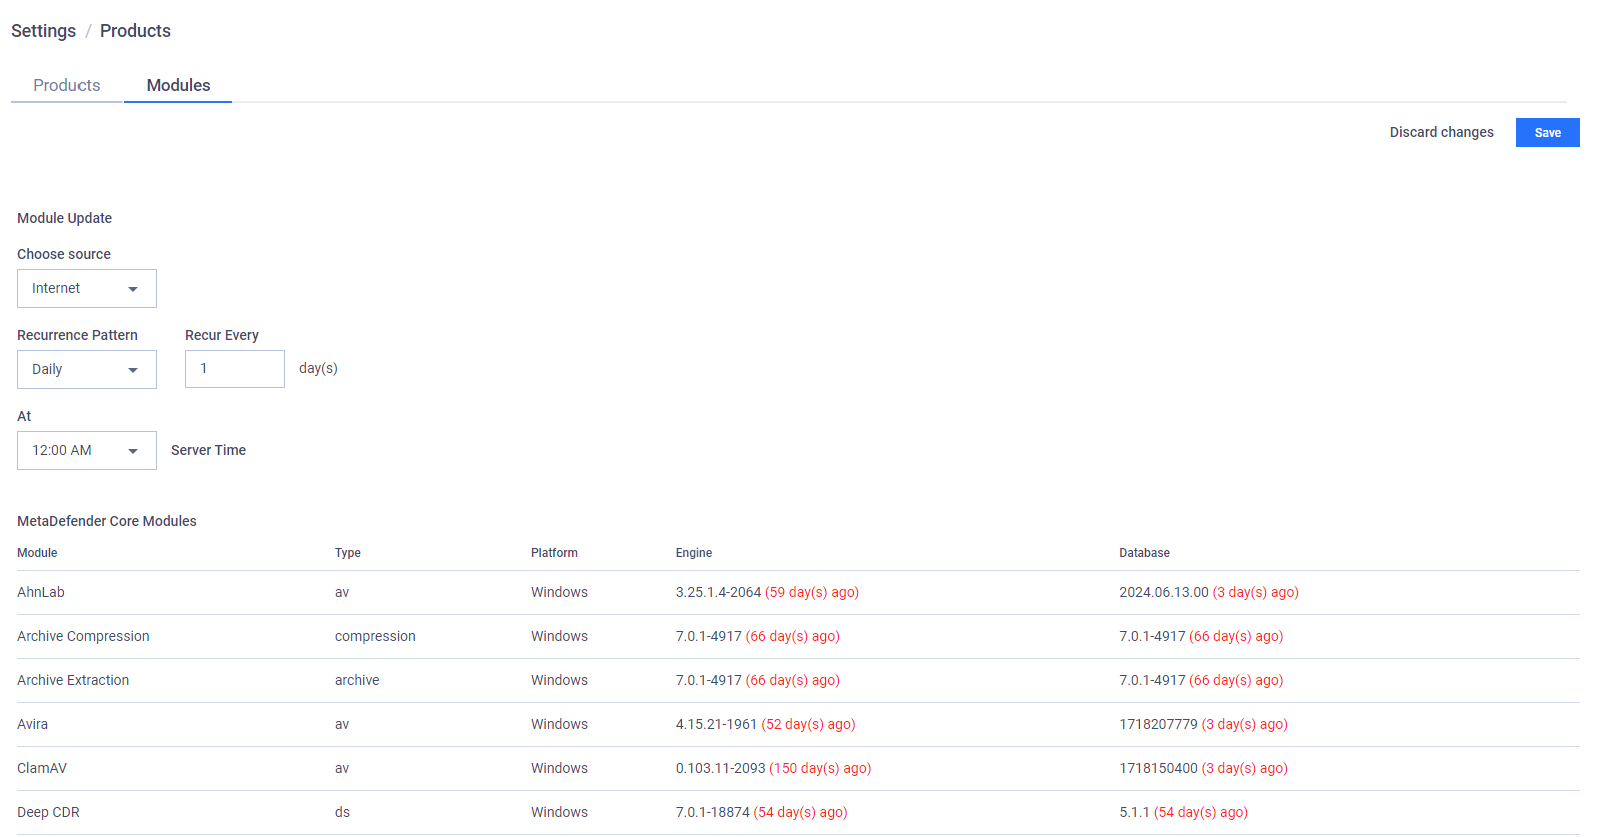Click the archive type cell
Viewport: 1600px width, 837px height.
(357, 680)
